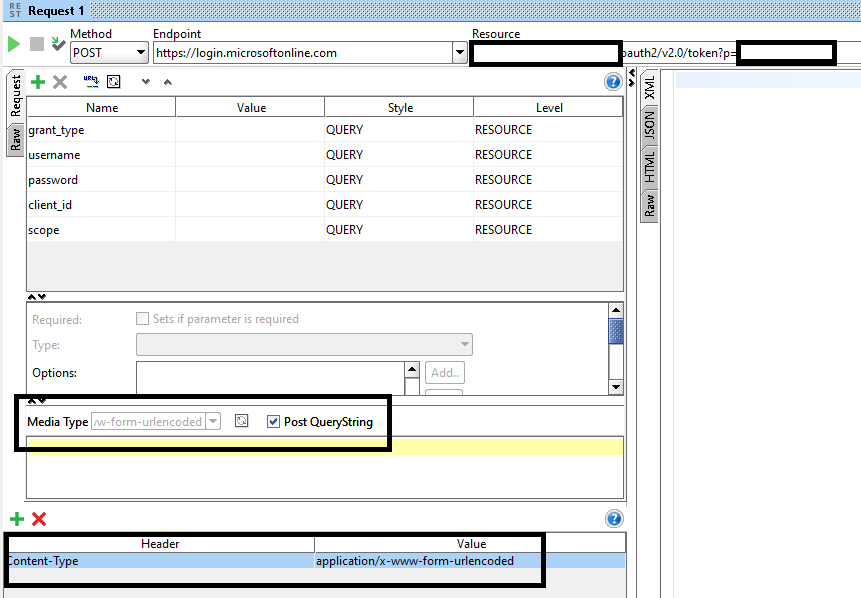Move parameter down using the down arrow
The width and height of the screenshot is (861, 598).
coord(146,82)
